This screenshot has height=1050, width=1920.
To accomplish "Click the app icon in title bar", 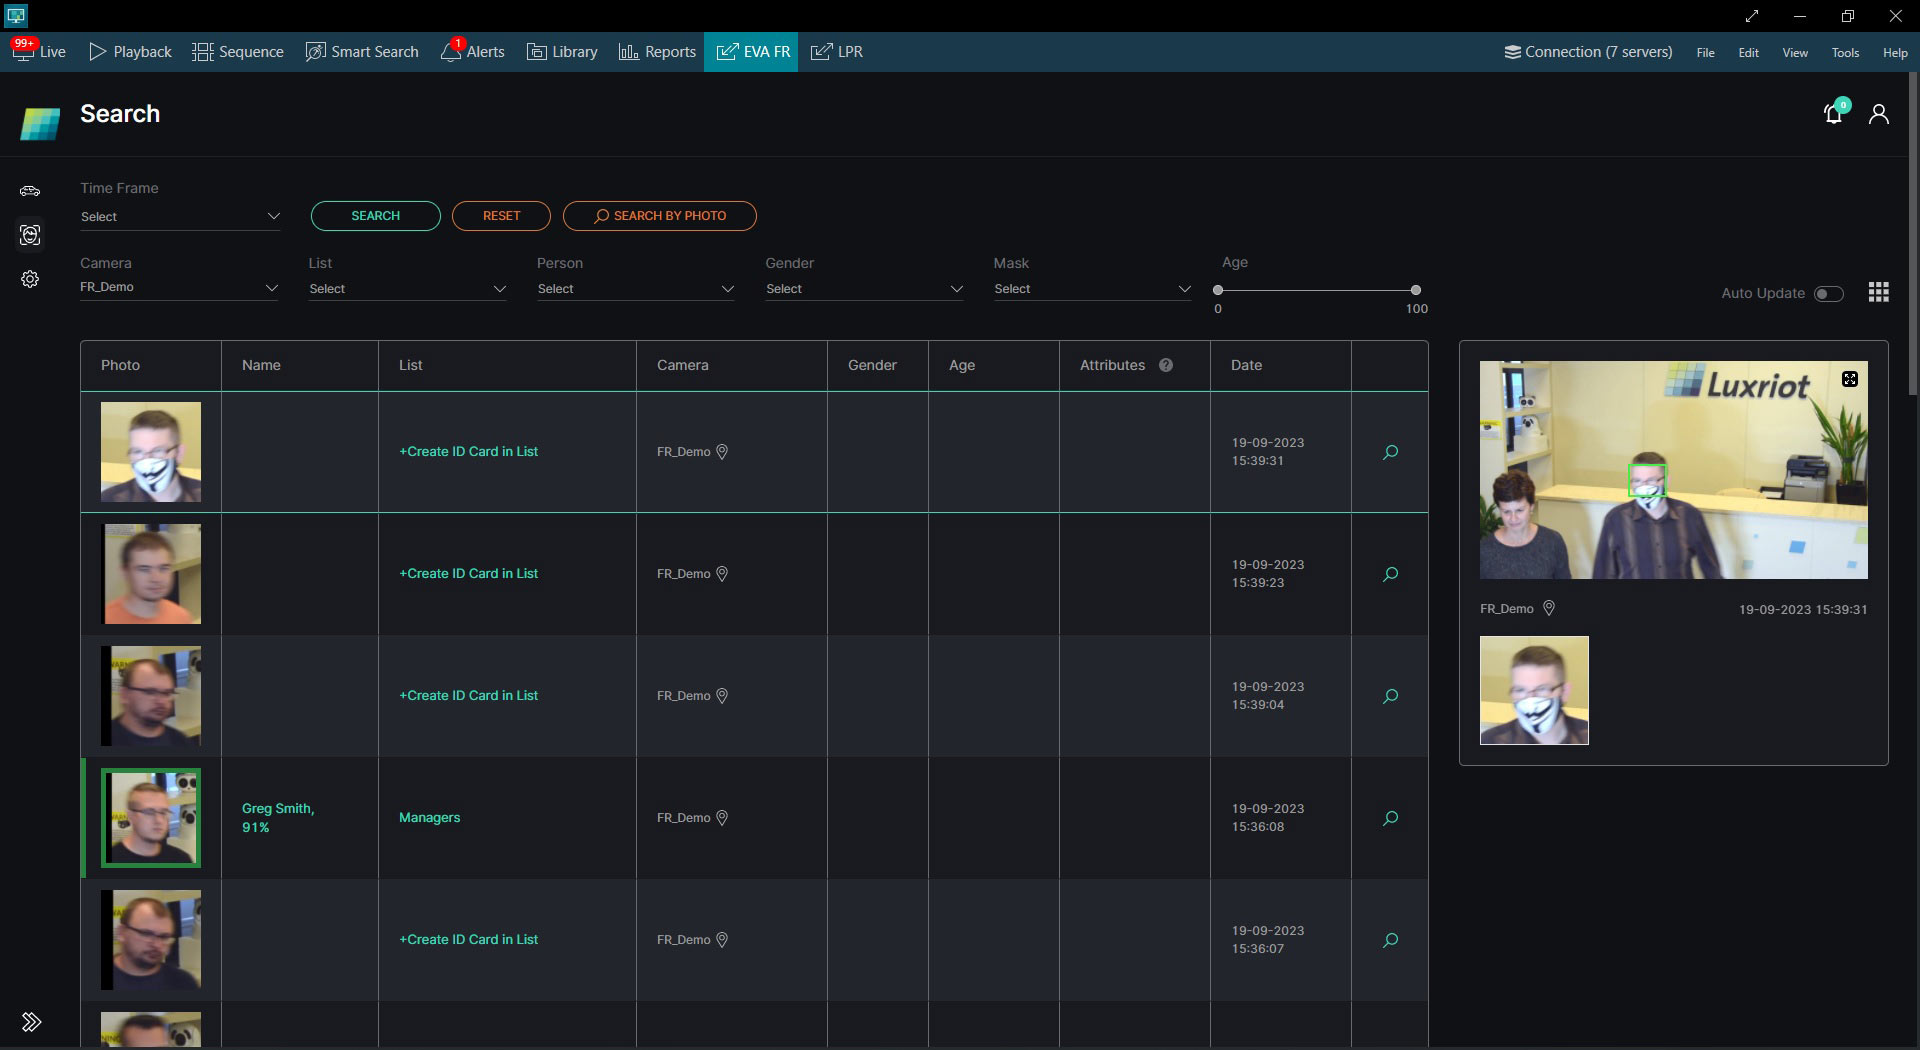I will [x=16, y=15].
